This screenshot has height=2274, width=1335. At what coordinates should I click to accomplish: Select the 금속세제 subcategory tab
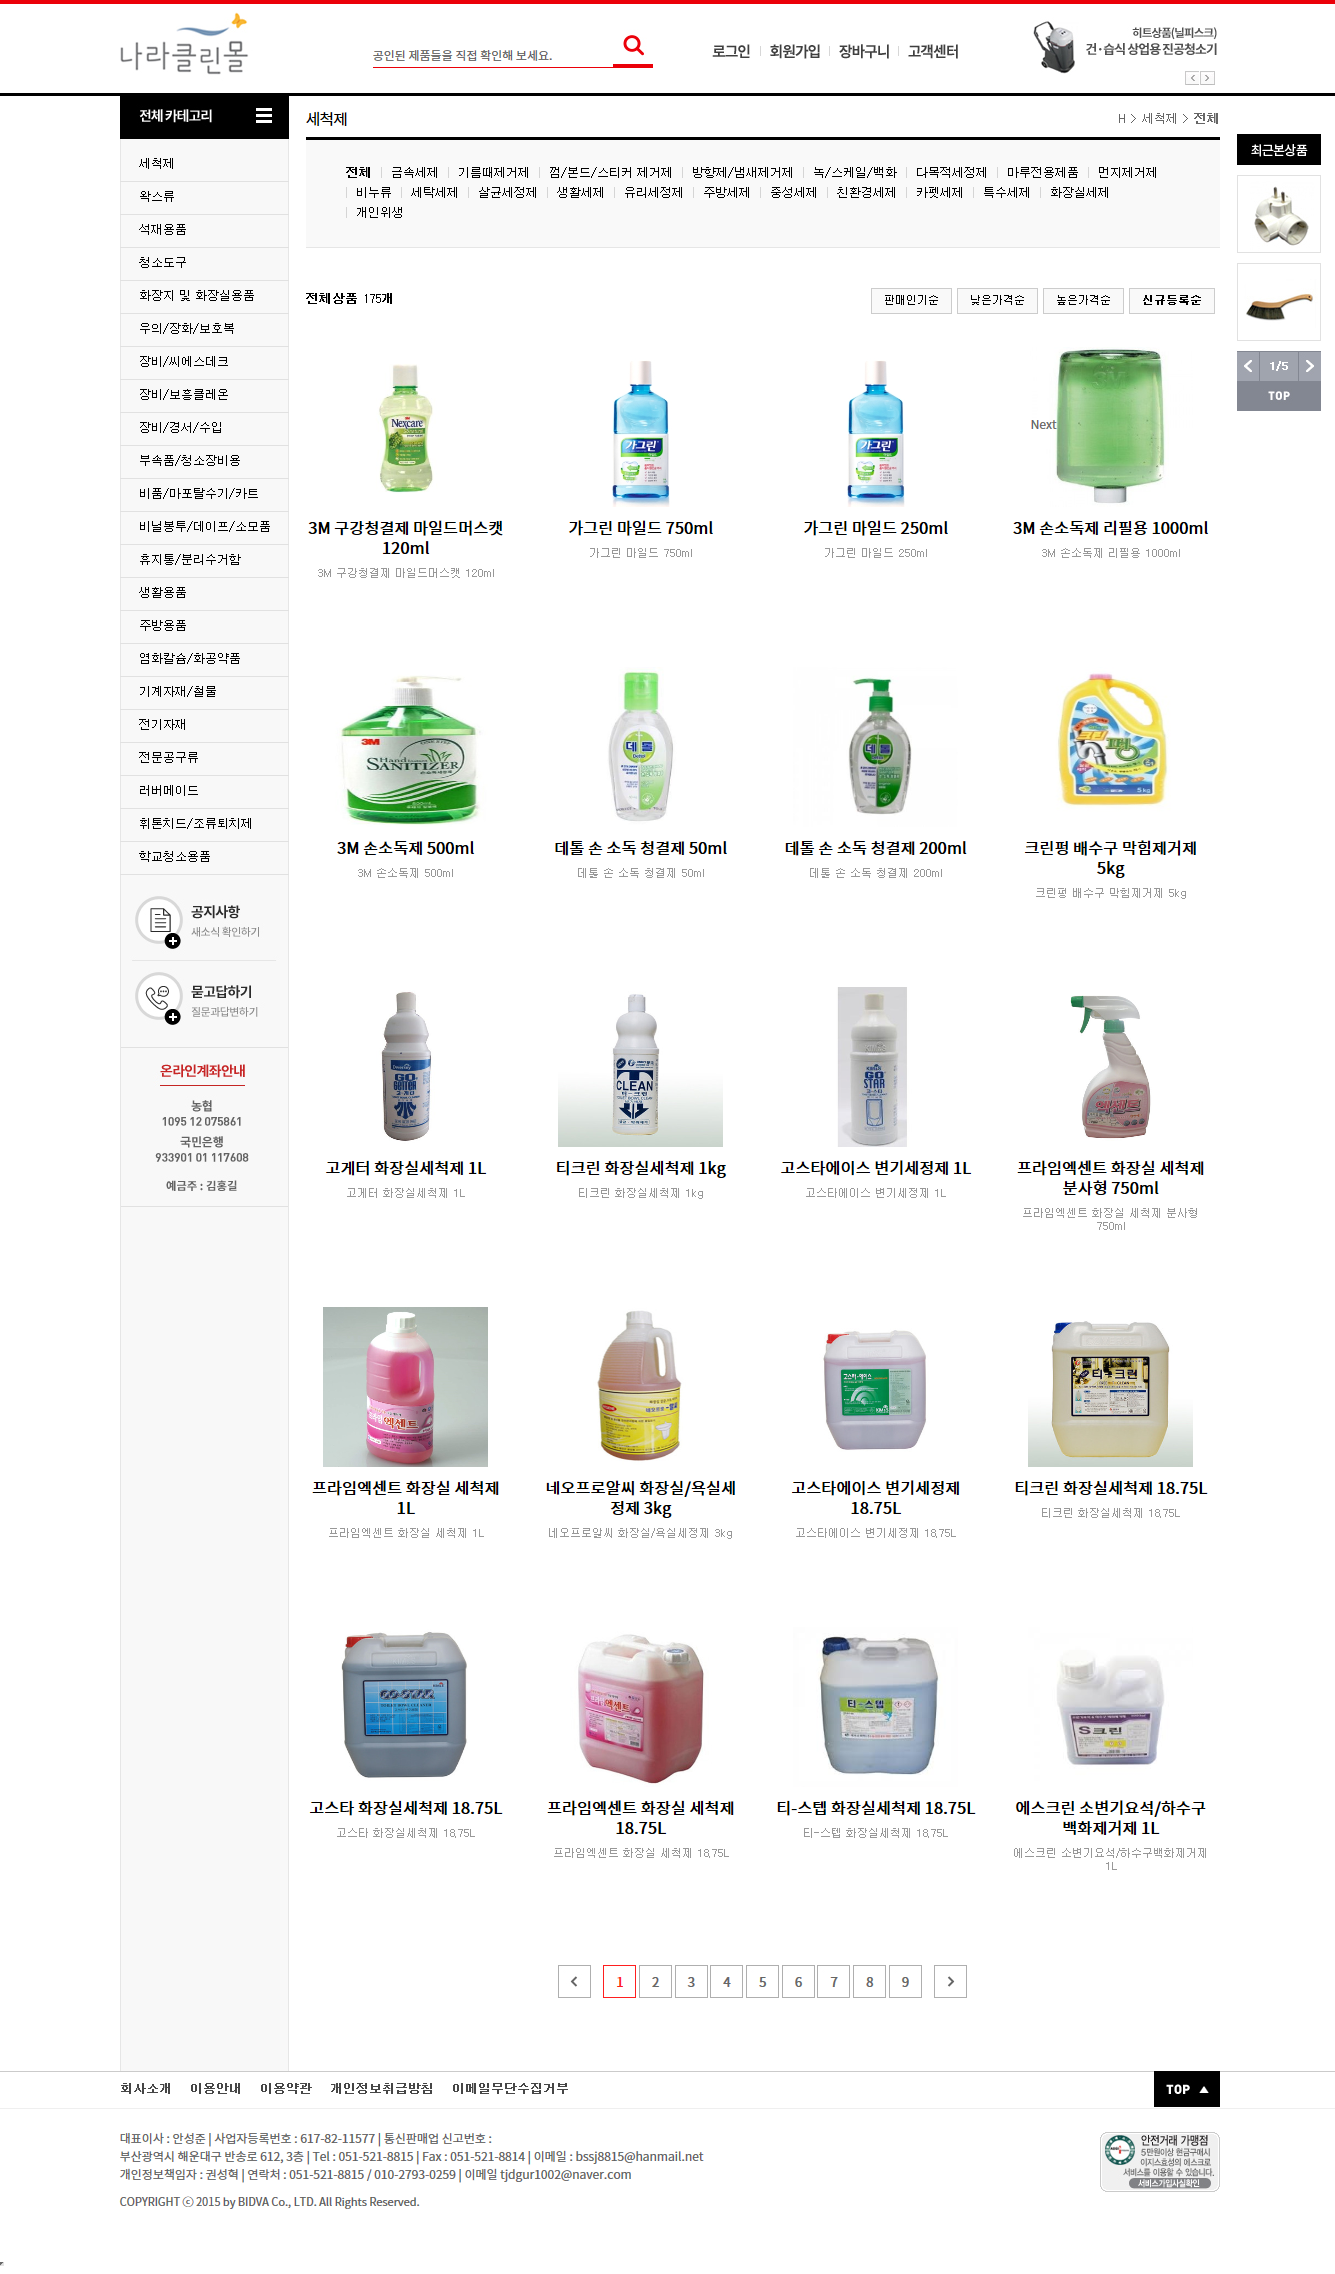tap(414, 173)
